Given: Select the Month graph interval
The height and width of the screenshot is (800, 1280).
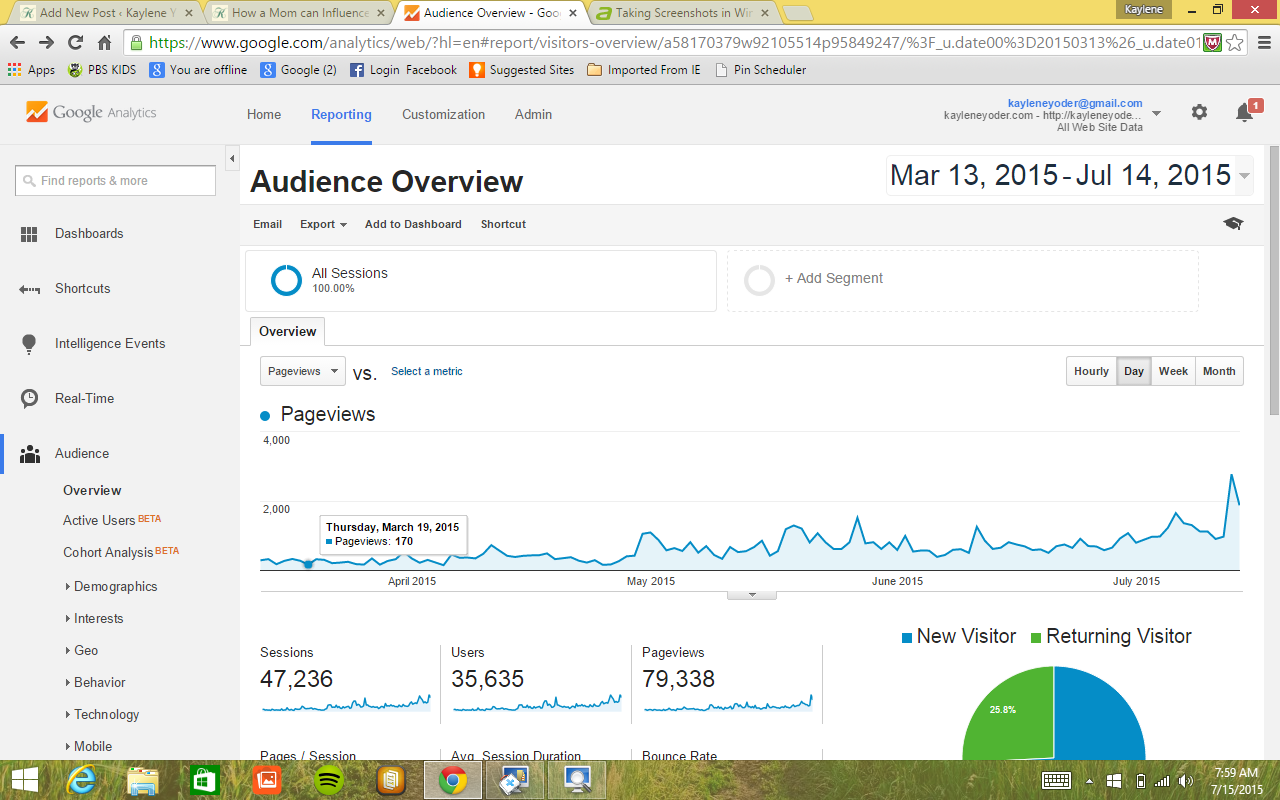Looking at the screenshot, I should [1219, 371].
